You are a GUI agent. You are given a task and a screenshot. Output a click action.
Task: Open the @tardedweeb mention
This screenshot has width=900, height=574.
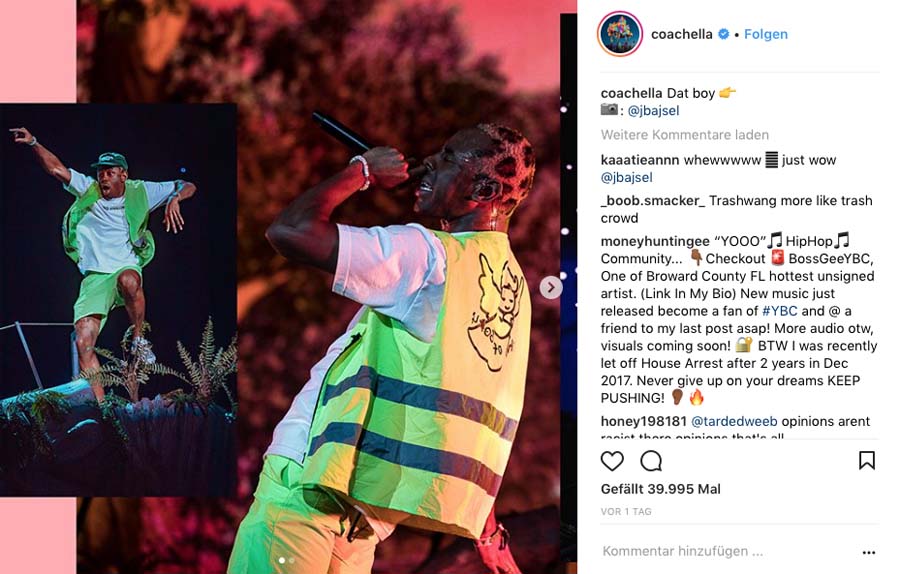pyautogui.click(x=734, y=421)
